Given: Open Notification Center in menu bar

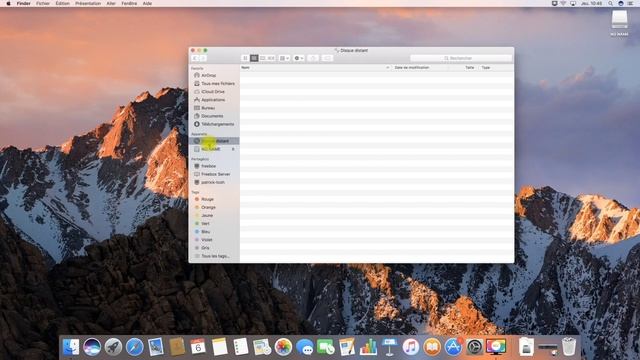Looking at the screenshot, I should click(631, 3).
